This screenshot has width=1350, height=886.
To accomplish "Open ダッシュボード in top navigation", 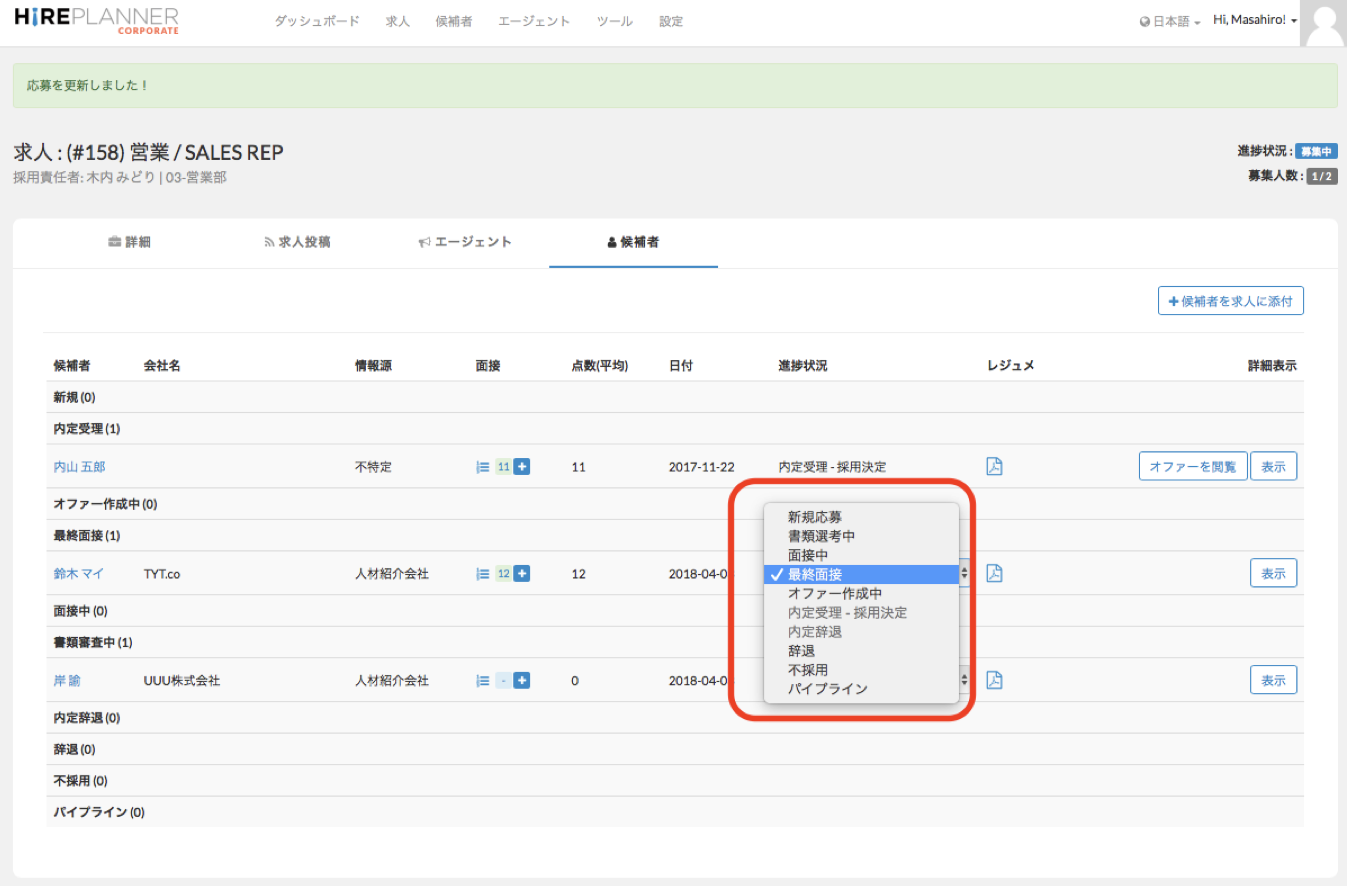I will [317, 21].
